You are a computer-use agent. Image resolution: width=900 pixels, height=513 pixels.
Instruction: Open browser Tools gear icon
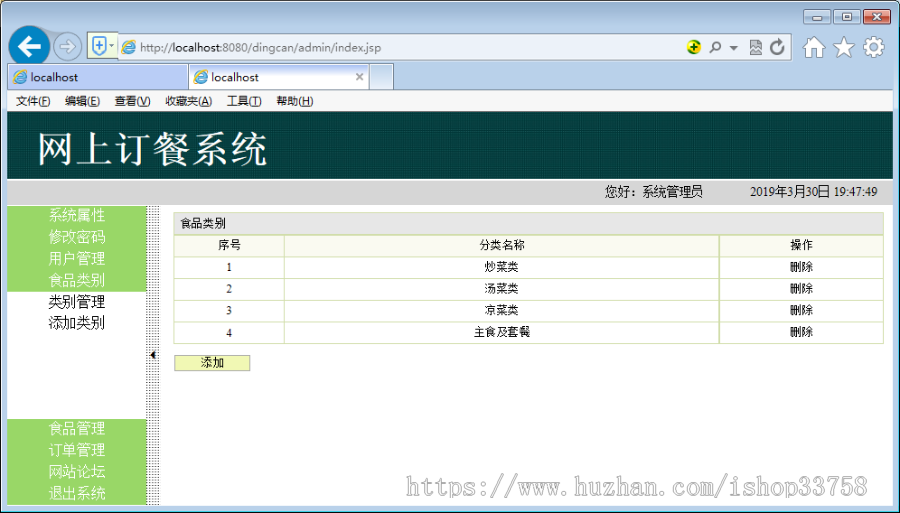[x=873, y=47]
